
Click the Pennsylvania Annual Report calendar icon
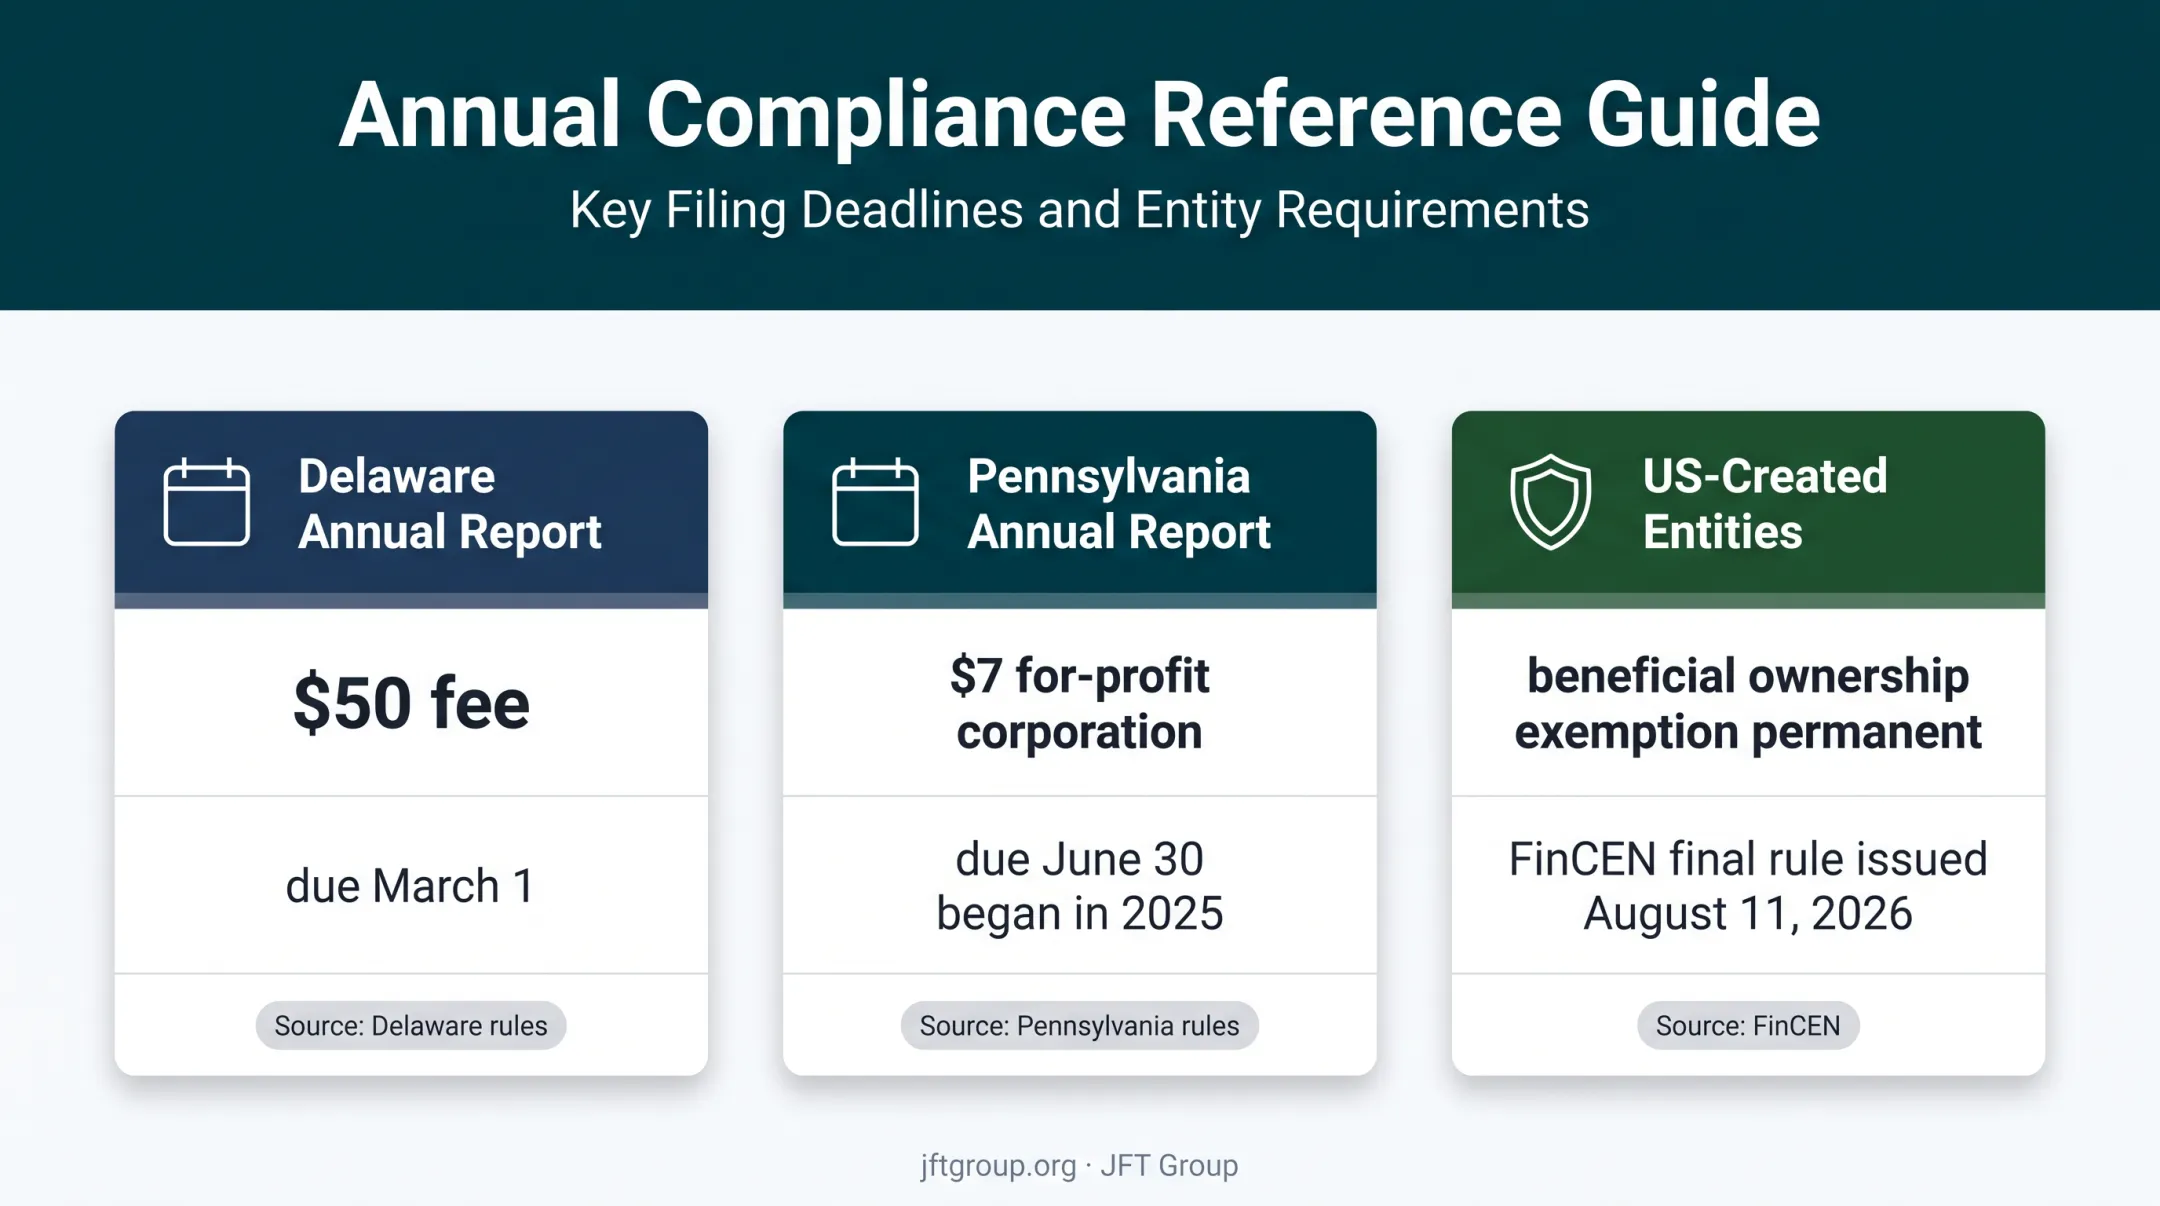[x=875, y=502]
